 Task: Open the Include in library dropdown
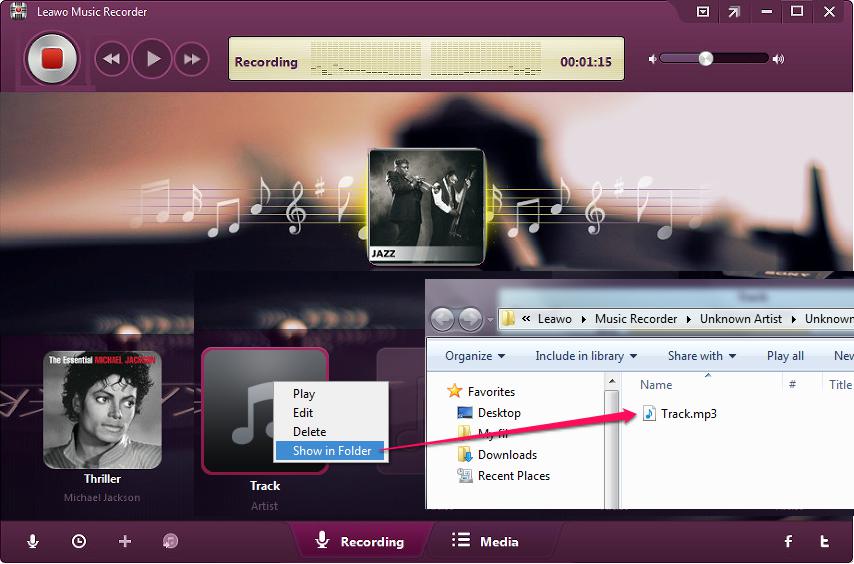(586, 356)
